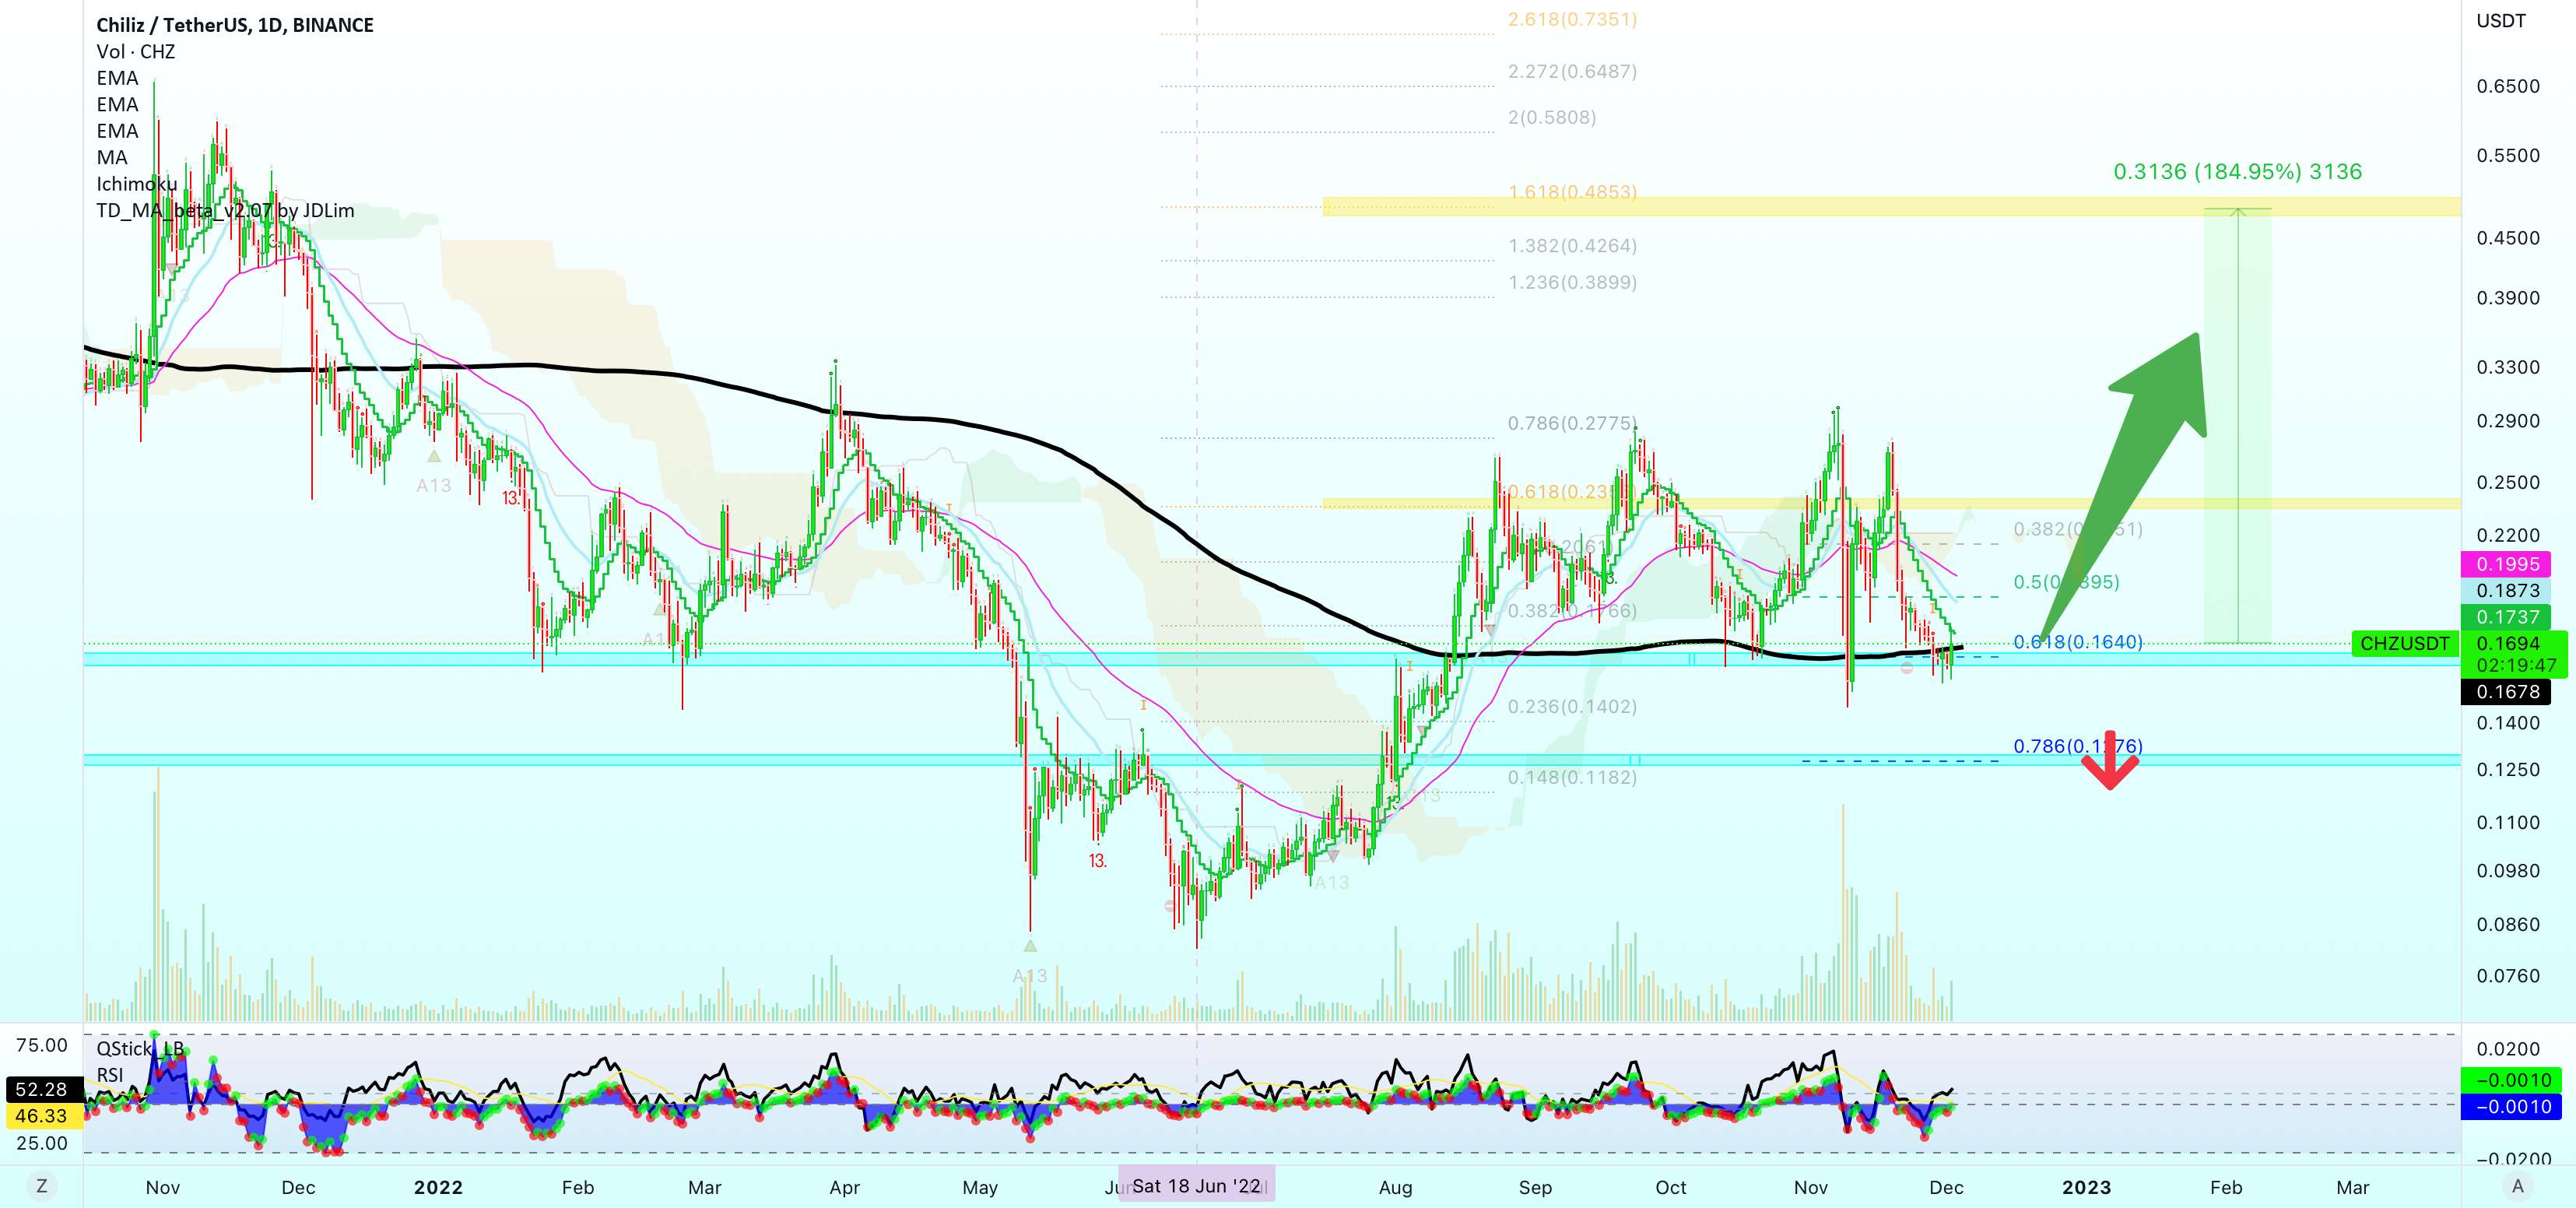The height and width of the screenshot is (1208, 2576).
Task: Click the 75.00 RSI scale value
Action: point(42,1045)
